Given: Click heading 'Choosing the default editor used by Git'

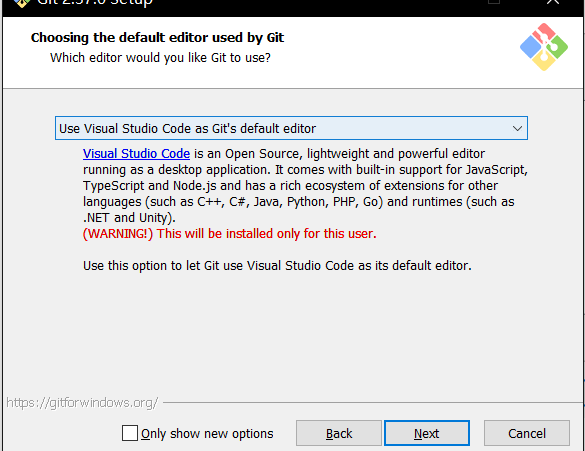Looking at the screenshot, I should pyautogui.click(x=157, y=38).
